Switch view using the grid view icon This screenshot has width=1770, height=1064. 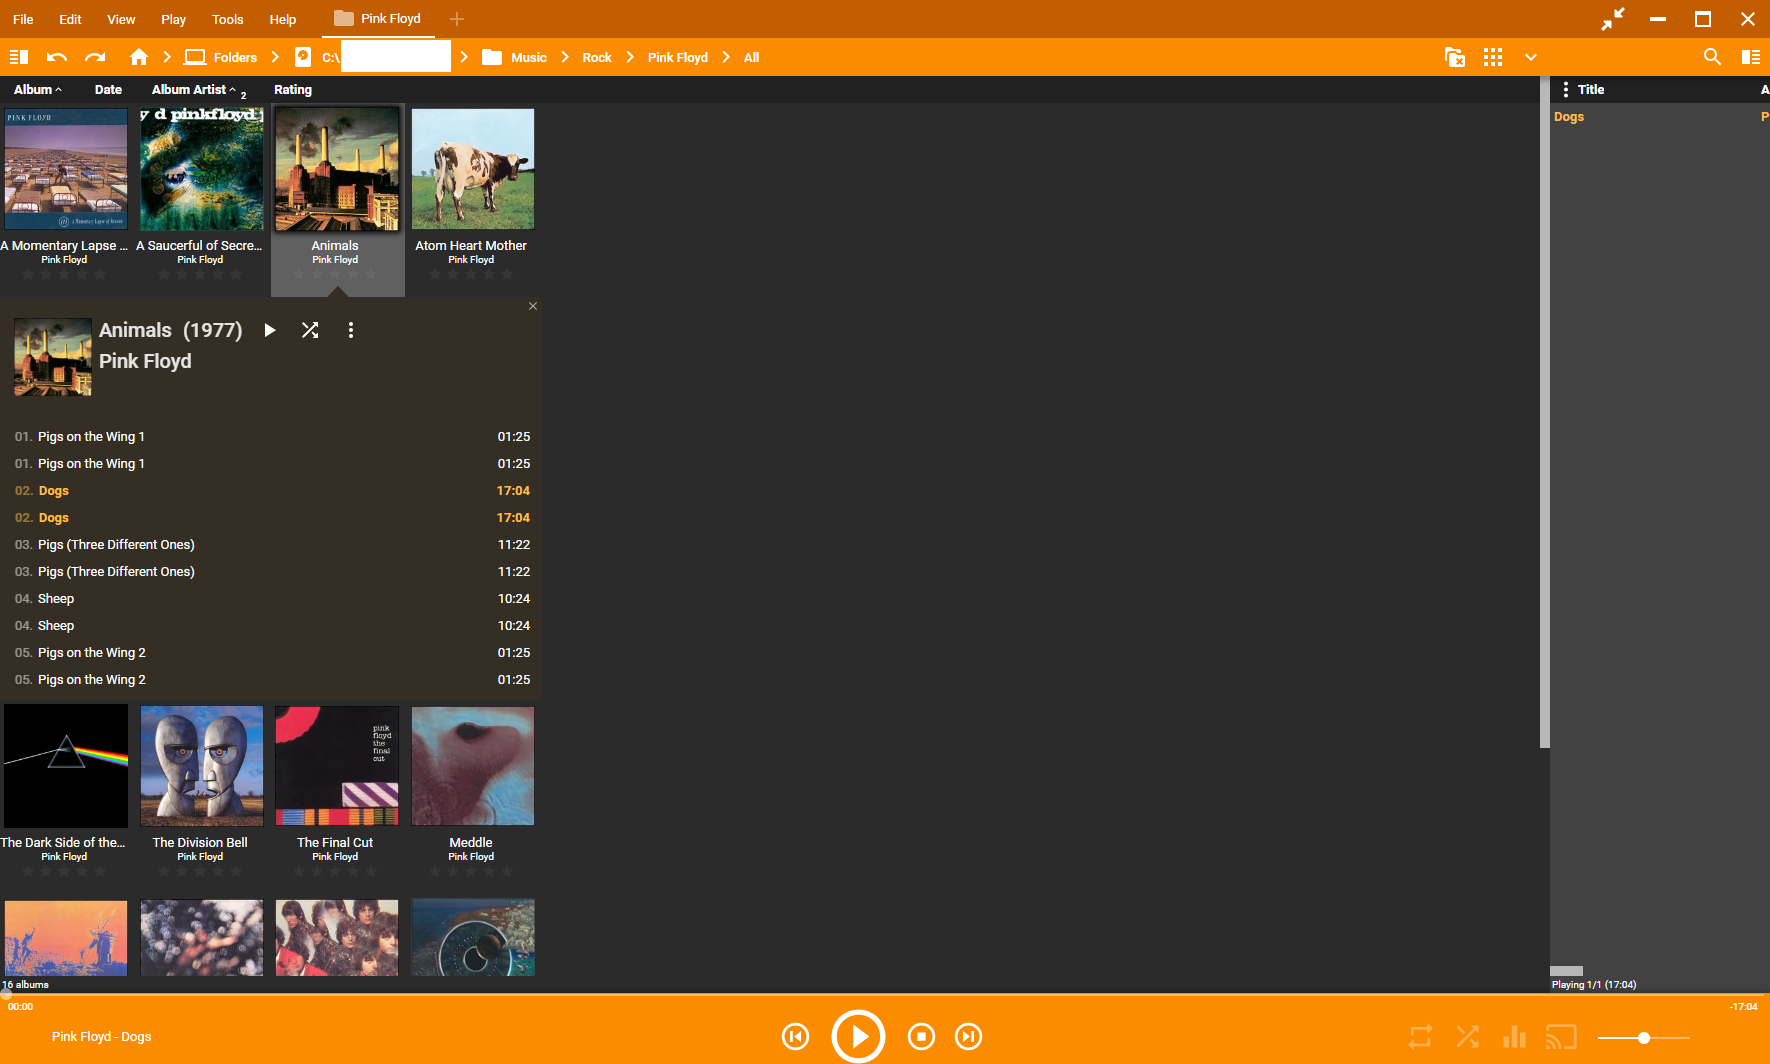point(1493,57)
